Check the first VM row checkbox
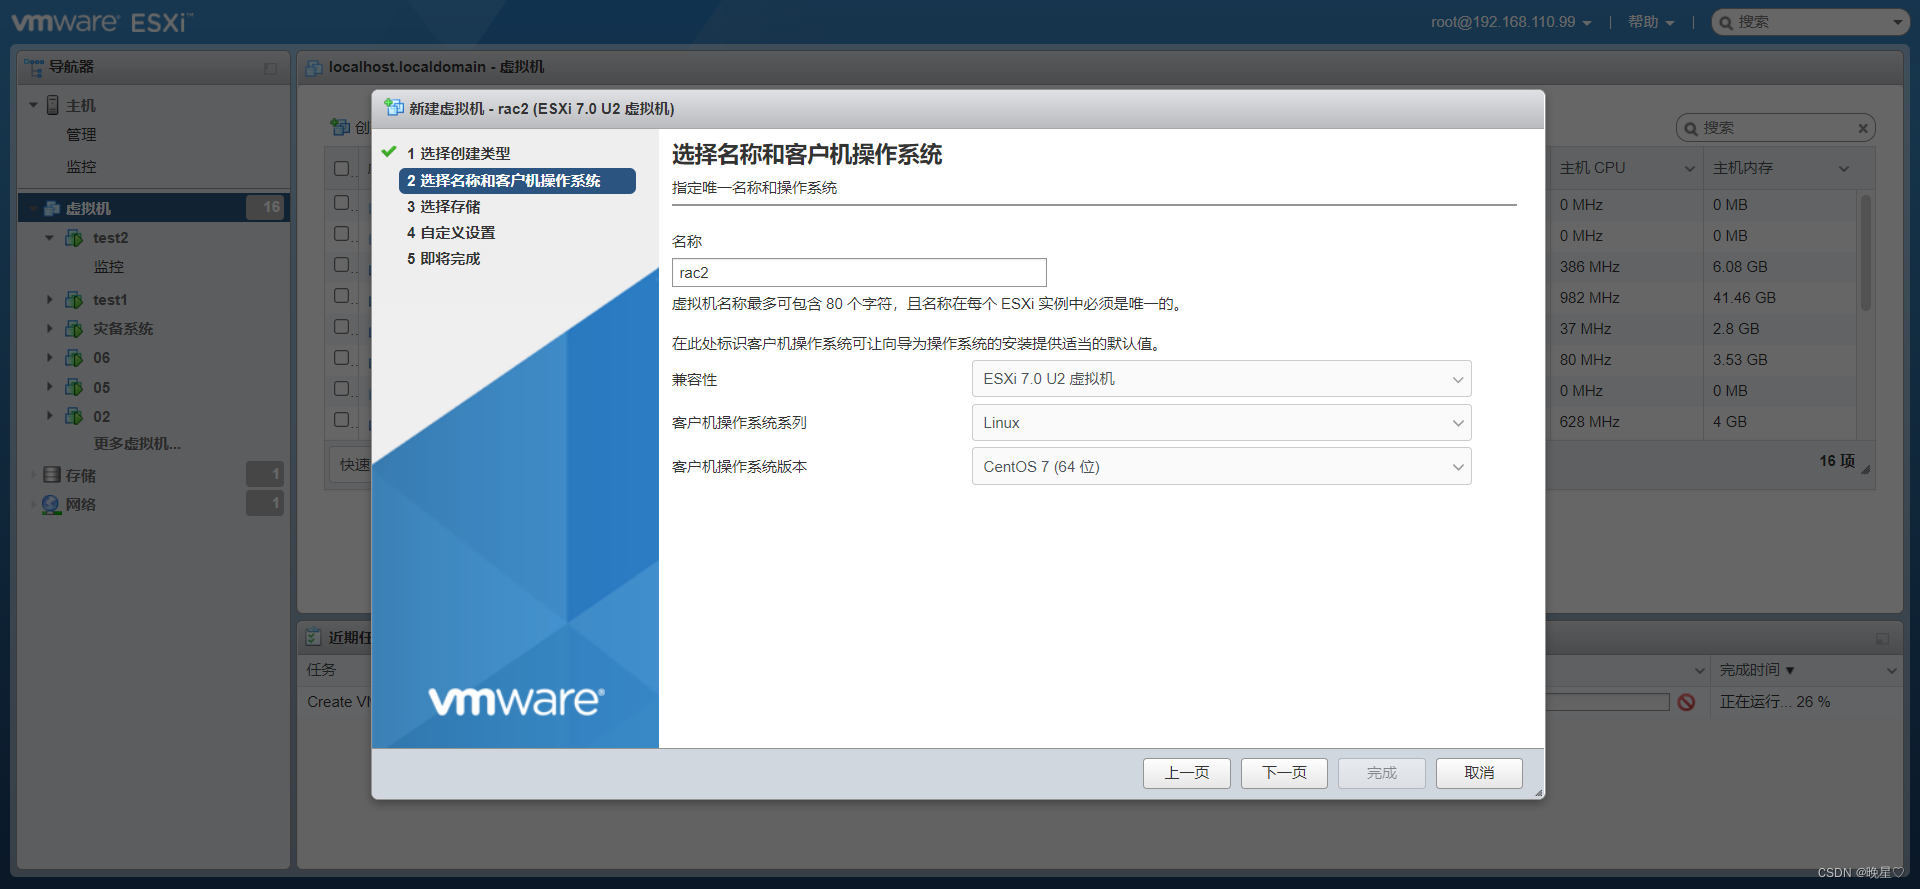Viewport: 1920px width, 889px height. [x=342, y=203]
